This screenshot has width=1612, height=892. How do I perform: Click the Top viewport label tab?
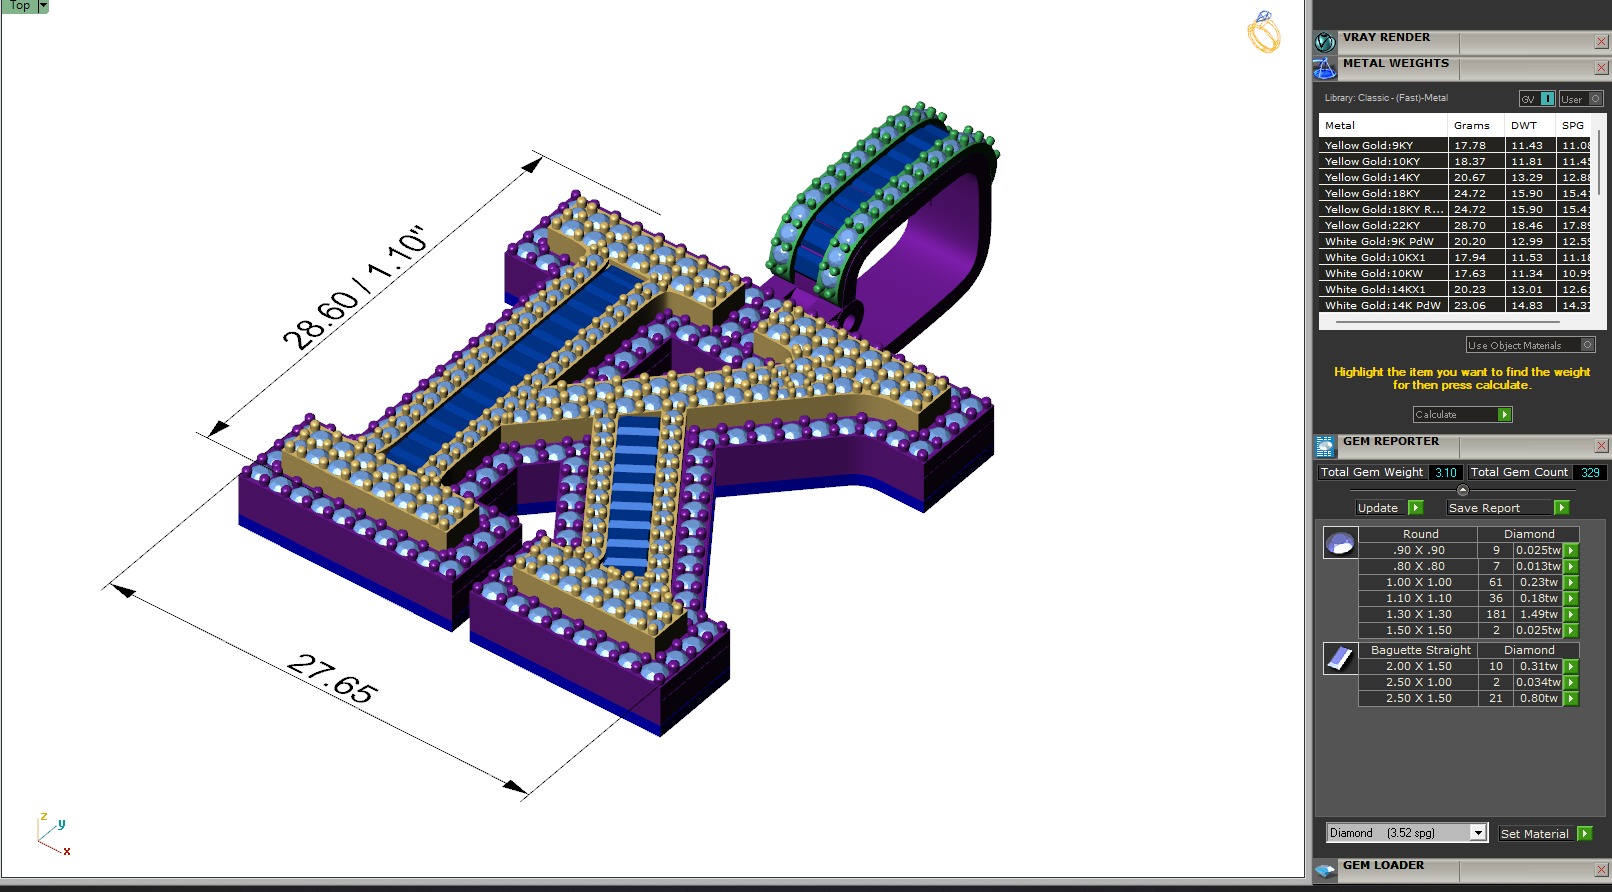[19, 6]
